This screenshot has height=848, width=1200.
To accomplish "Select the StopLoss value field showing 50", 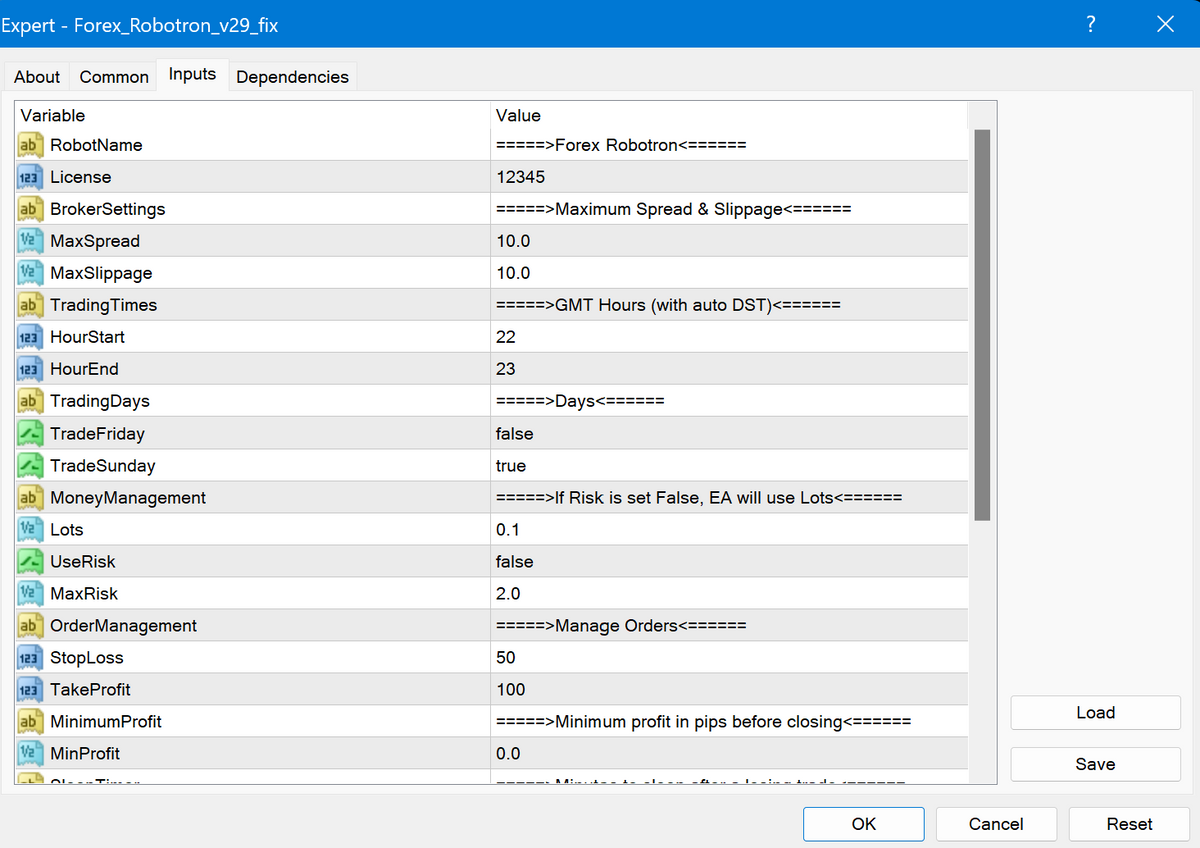I will 728,658.
